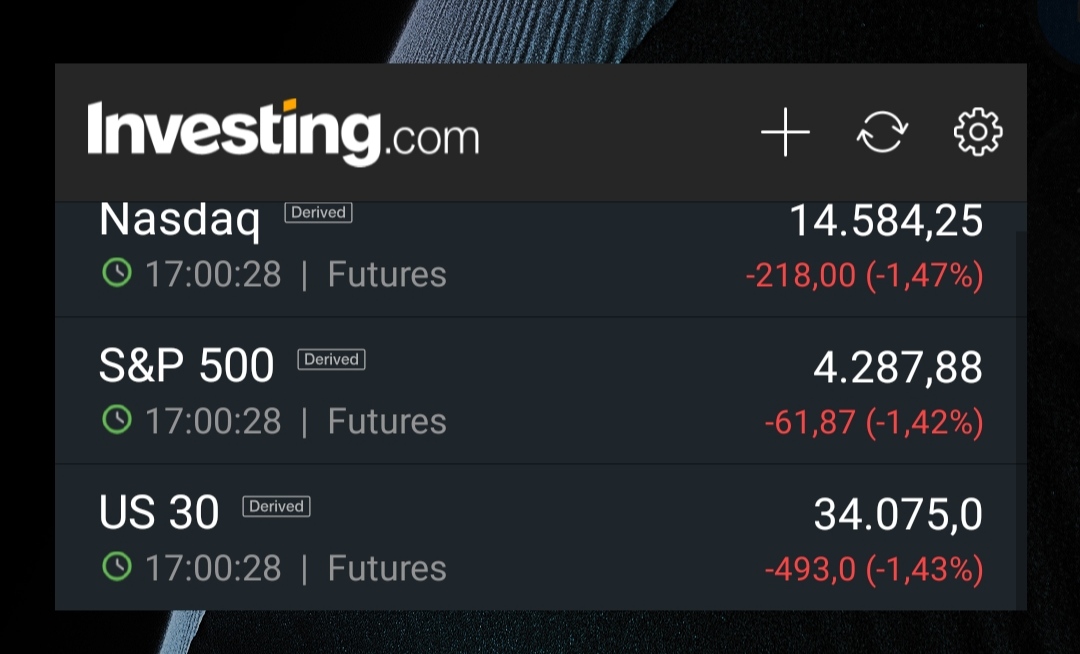Open the S&P 500 futures quote
Screen dimensions: 1080x654
186,367
